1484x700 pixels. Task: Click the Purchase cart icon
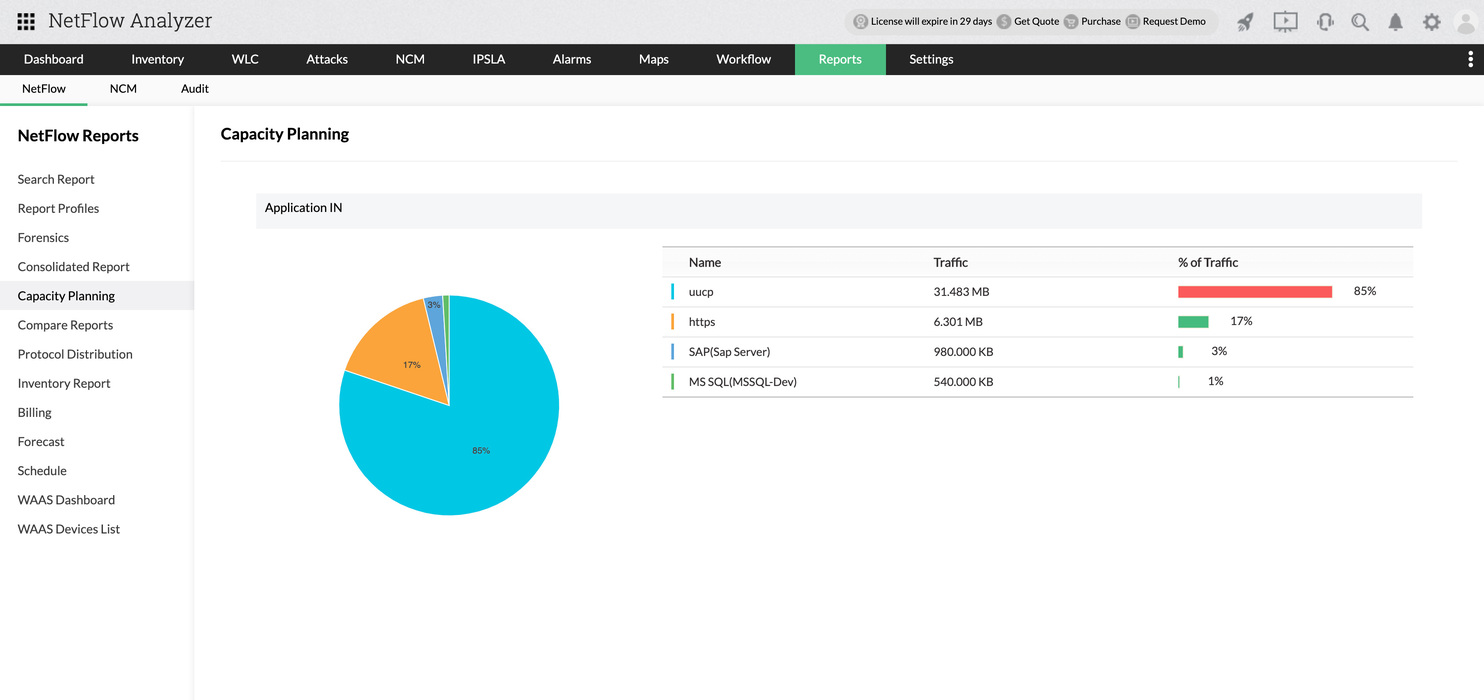pos(1071,21)
